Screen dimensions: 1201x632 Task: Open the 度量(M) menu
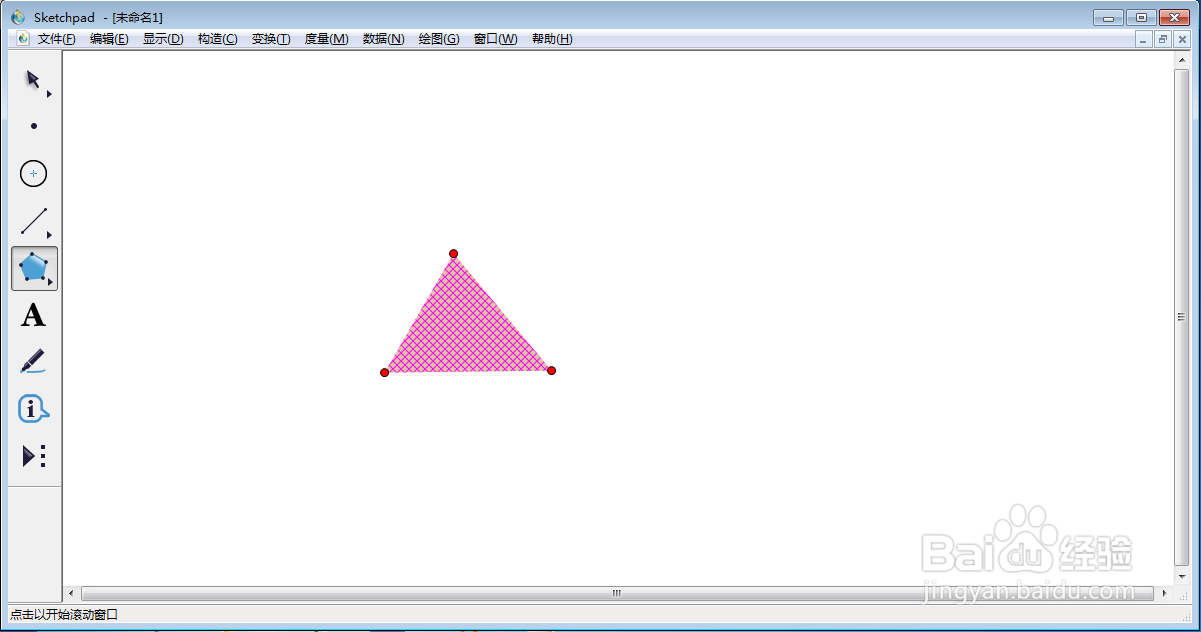point(326,39)
